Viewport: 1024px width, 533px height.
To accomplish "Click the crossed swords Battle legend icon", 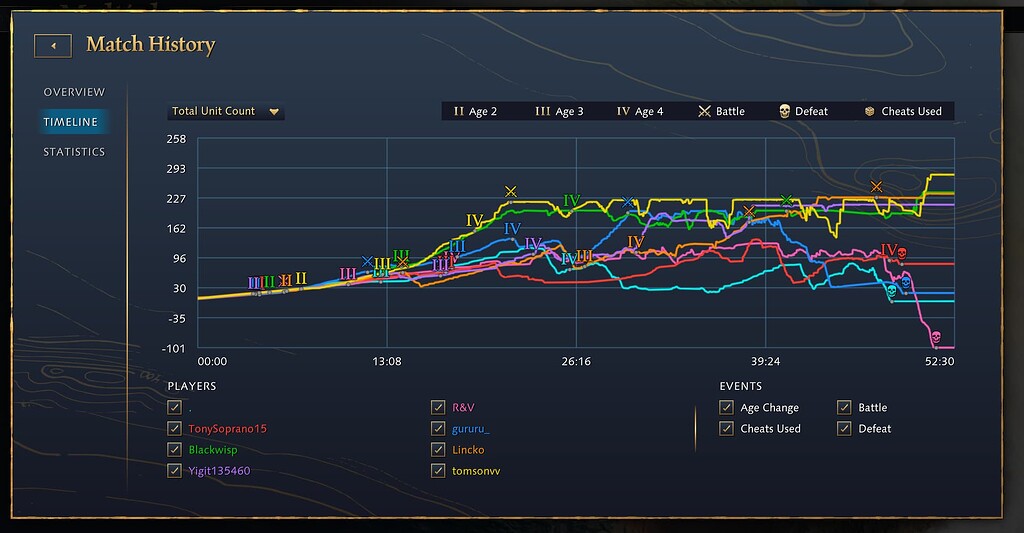I will point(704,111).
